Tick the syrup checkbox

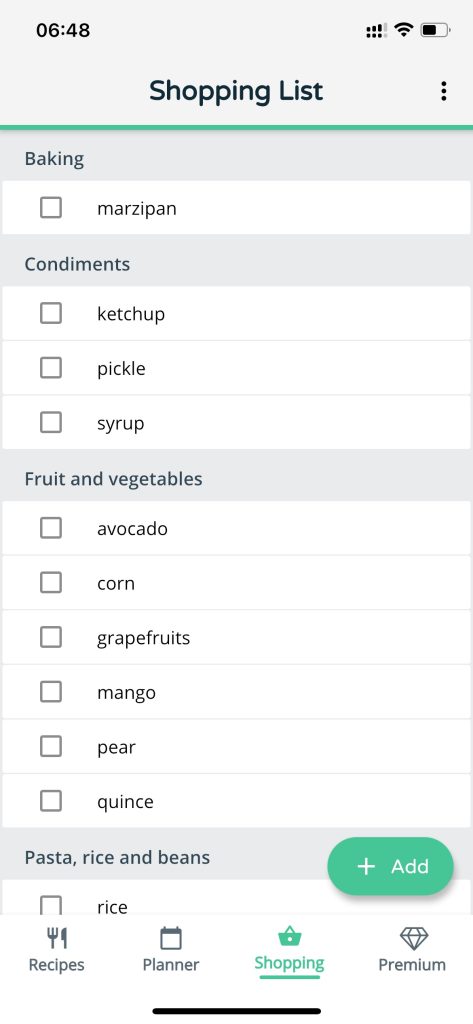tap(51, 423)
